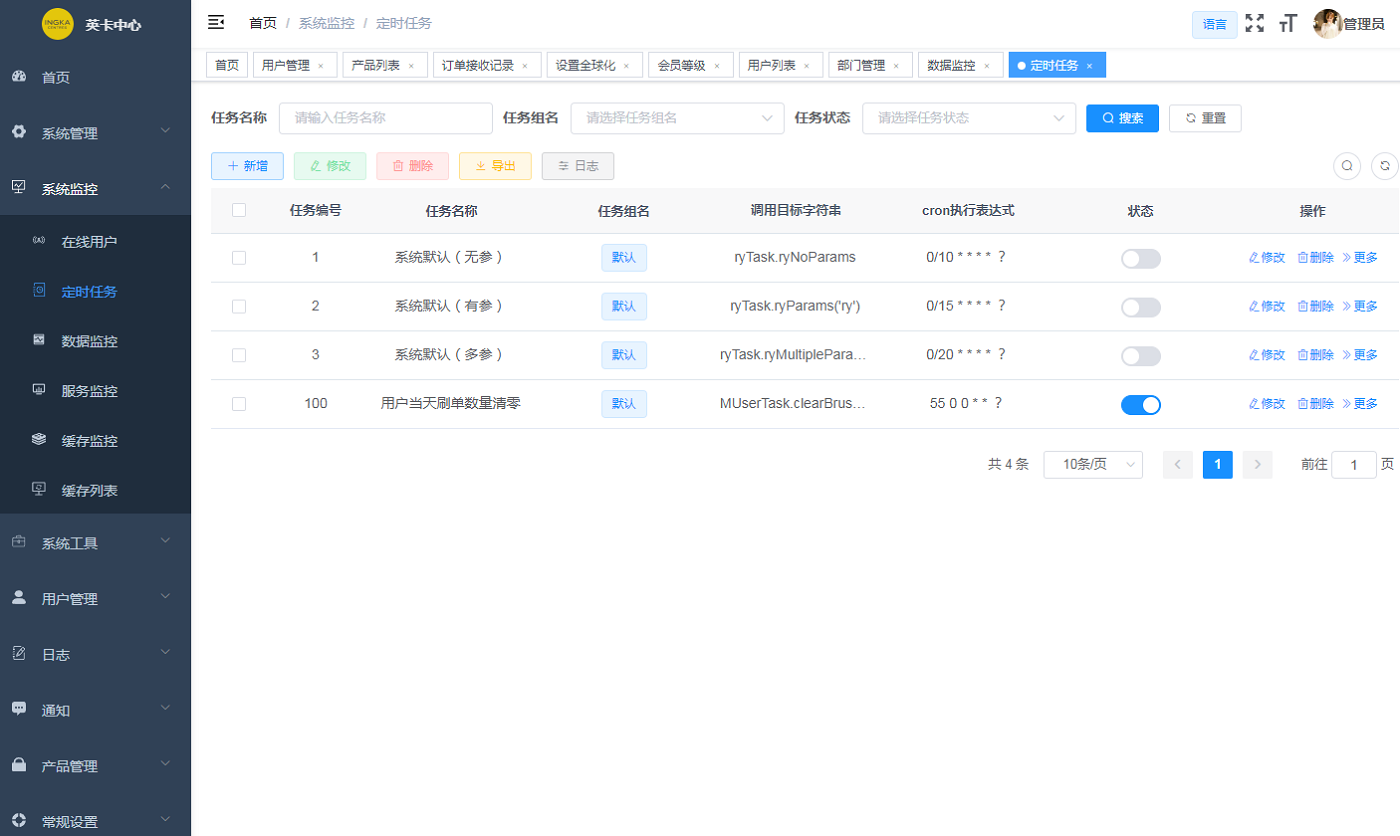The height and width of the screenshot is (836, 1400).
Task: Enter fullscreen mode via the top bar icon
Action: 1255,23
